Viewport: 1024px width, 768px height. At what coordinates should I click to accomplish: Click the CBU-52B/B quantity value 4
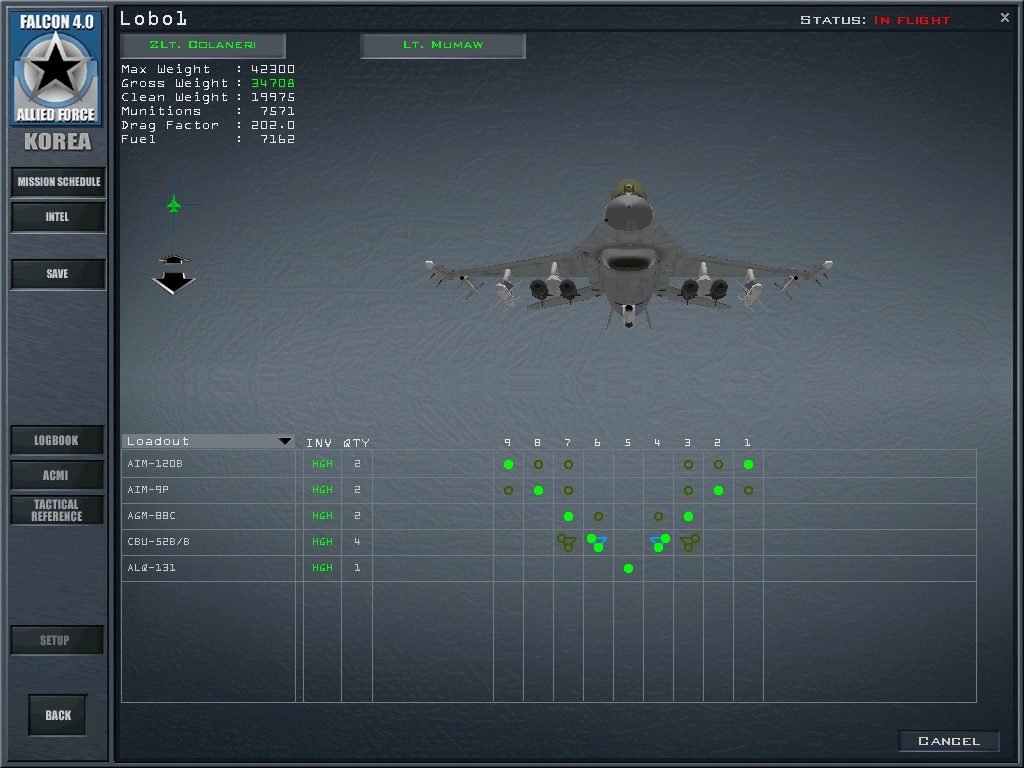coord(357,542)
